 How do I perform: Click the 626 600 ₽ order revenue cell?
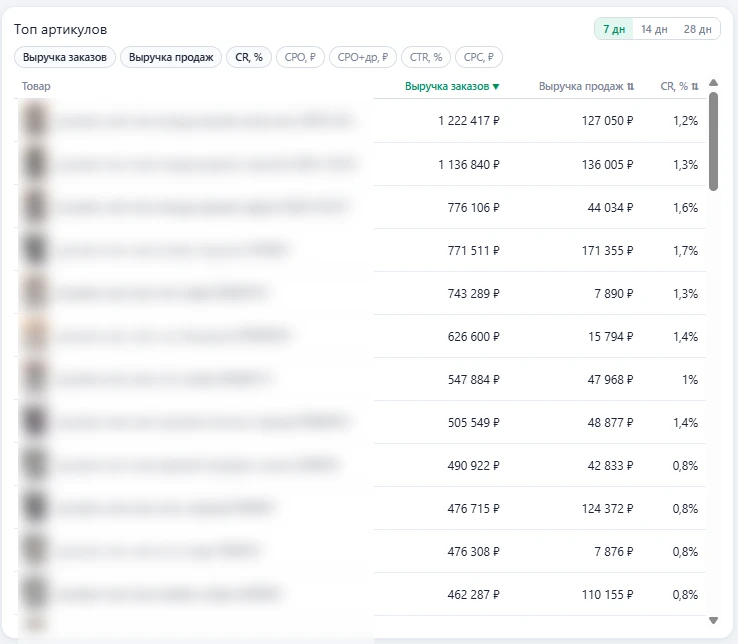(x=473, y=337)
